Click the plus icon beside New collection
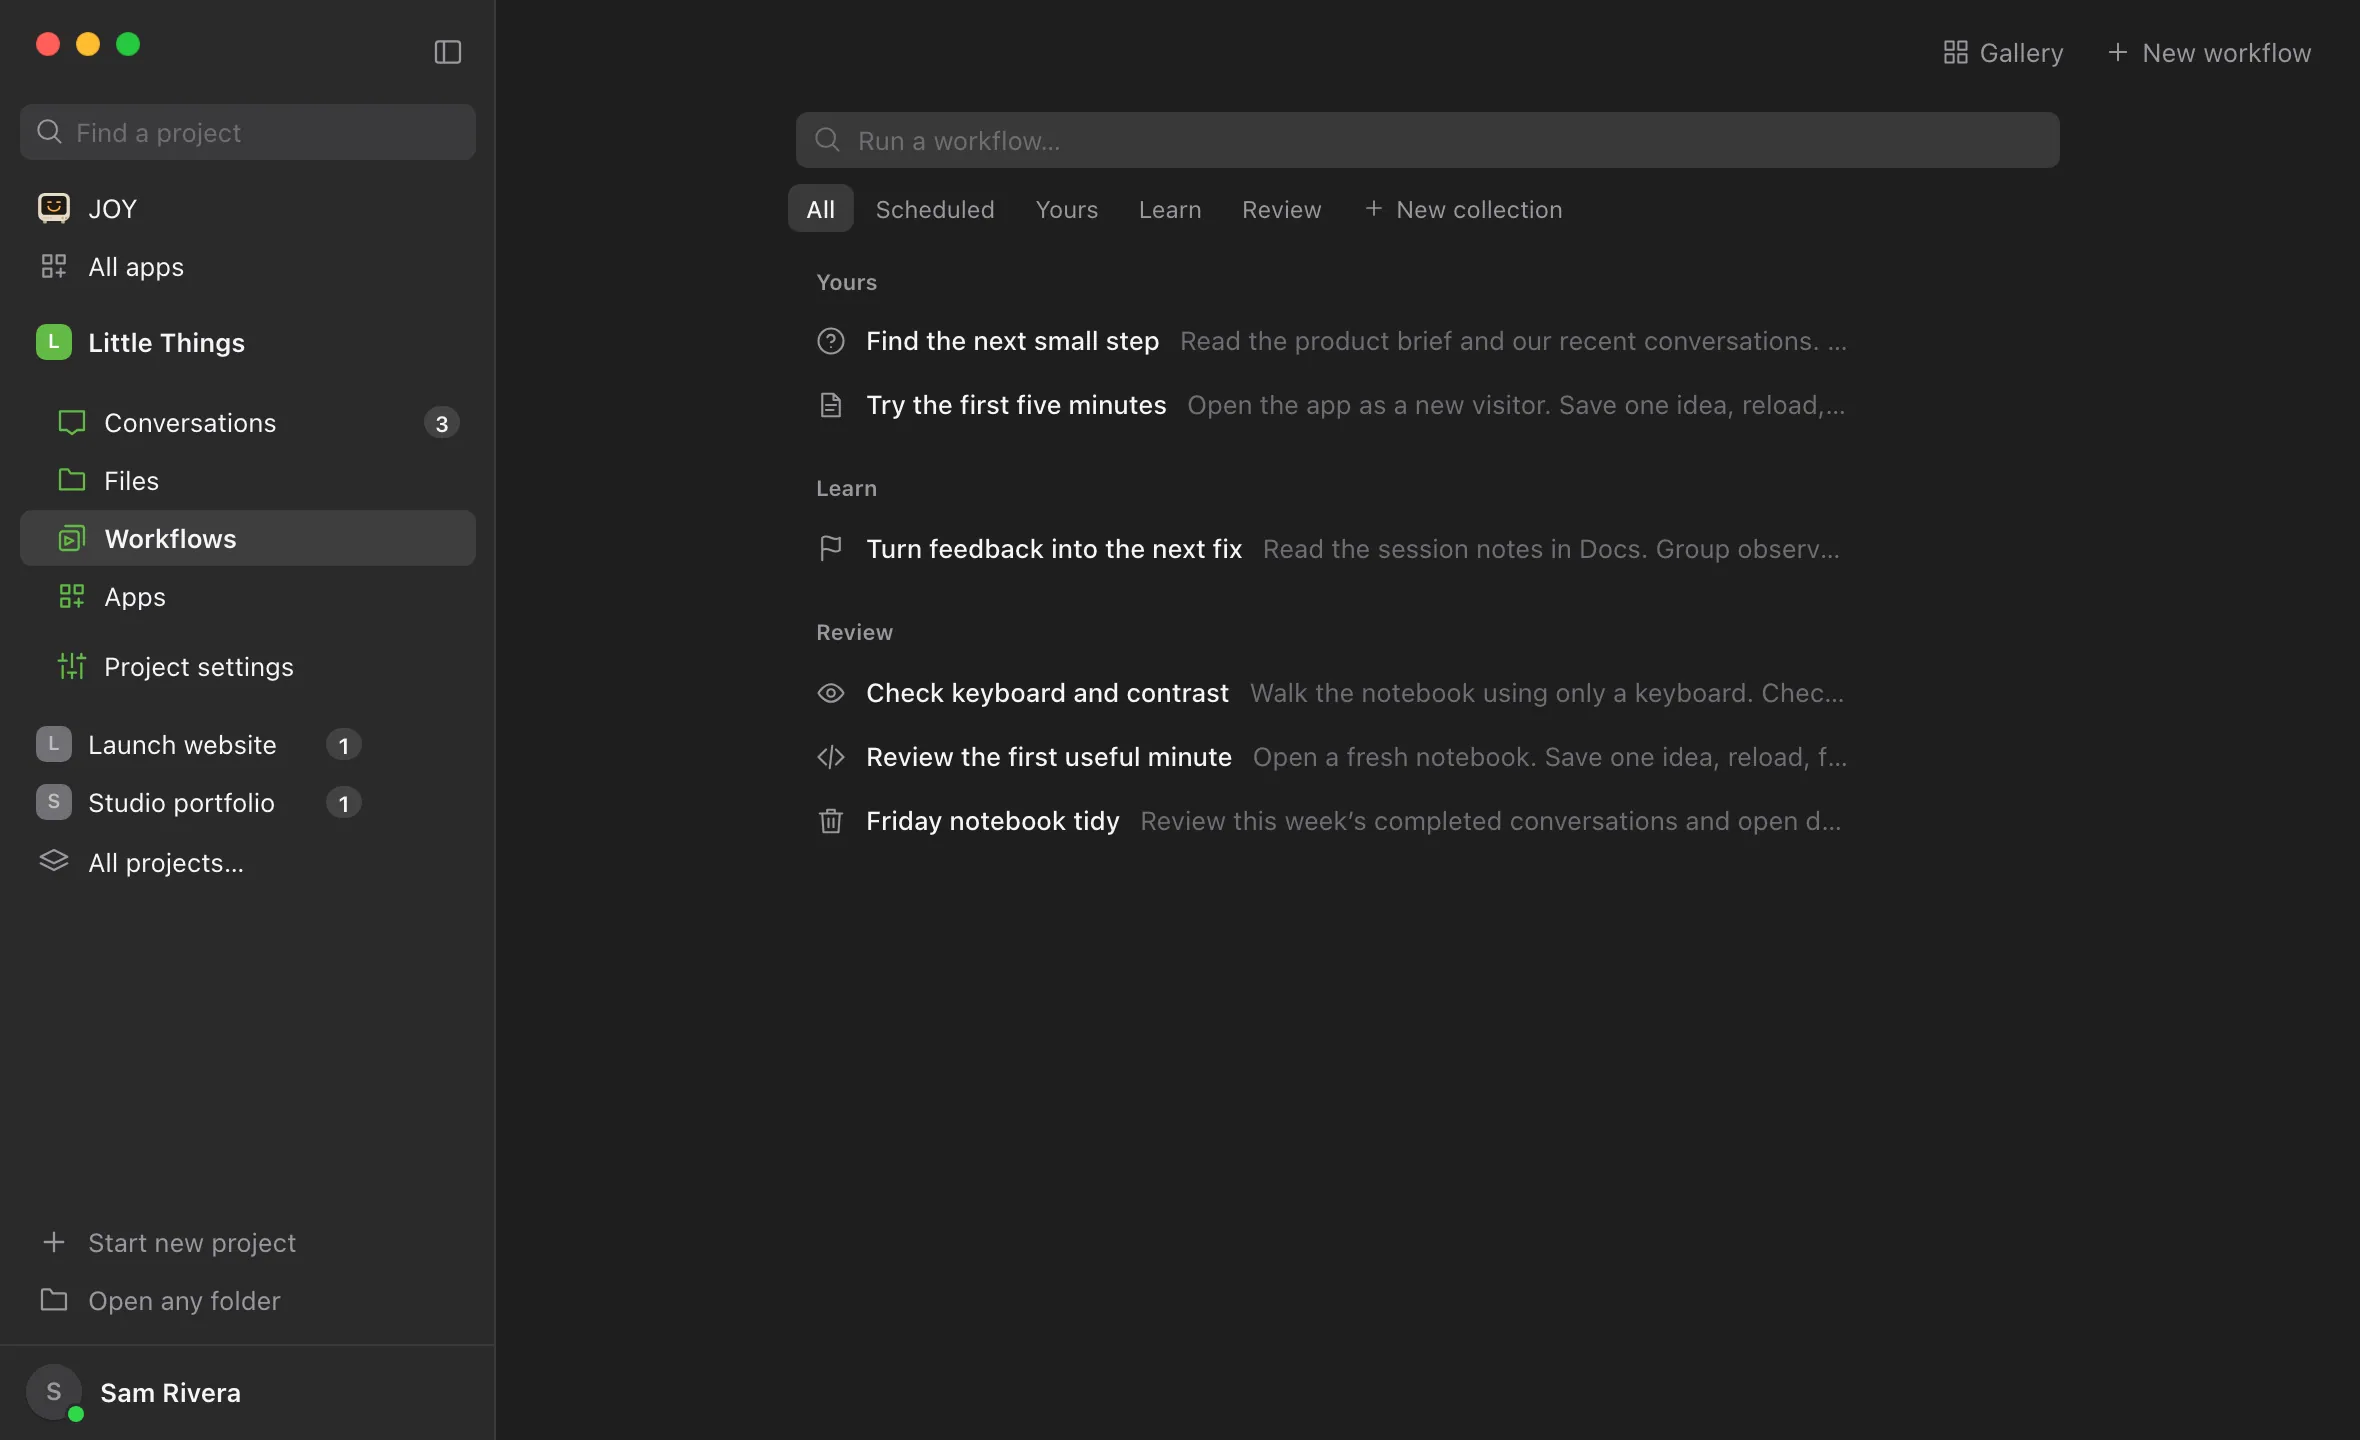 (1374, 208)
